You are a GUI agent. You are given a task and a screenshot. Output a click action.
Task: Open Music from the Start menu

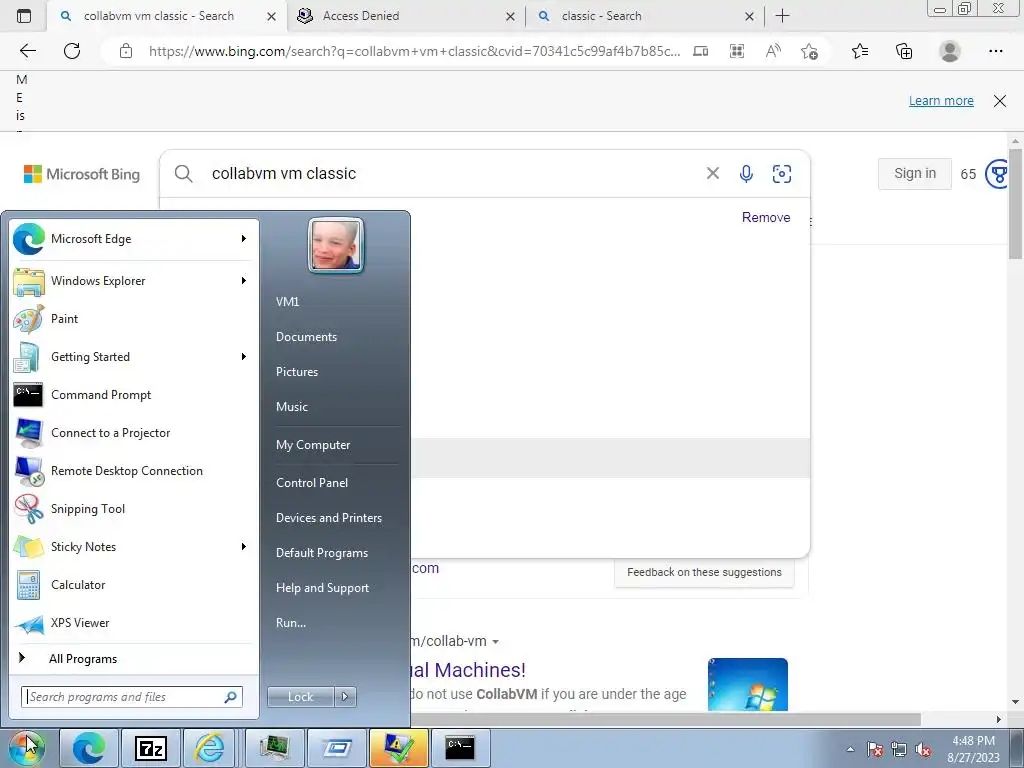[292, 407]
